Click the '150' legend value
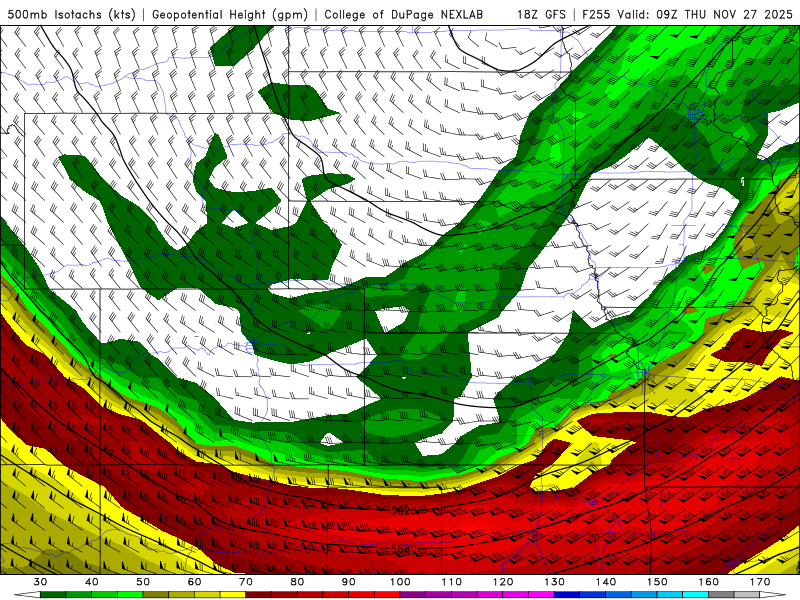This screenshot has height=600, width=800. point(657,582)
